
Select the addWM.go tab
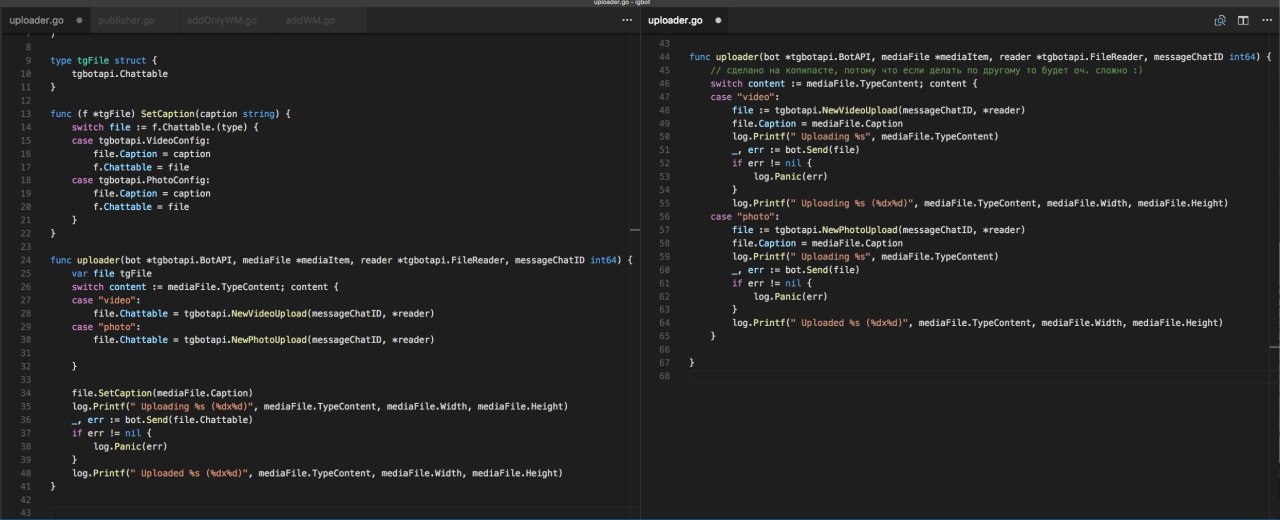click(309, 20)
